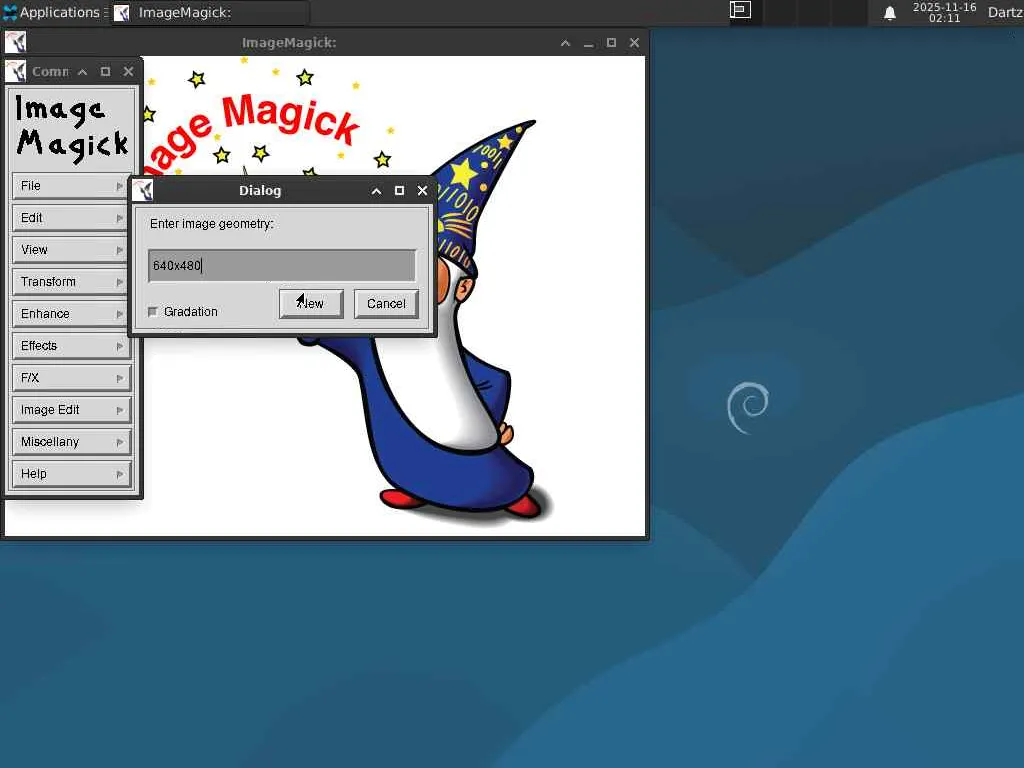Image resolution: width=1024 pixels, height=768 pixels.
Task: Open the Enhance menu
Action: click(x=72, y=314)
